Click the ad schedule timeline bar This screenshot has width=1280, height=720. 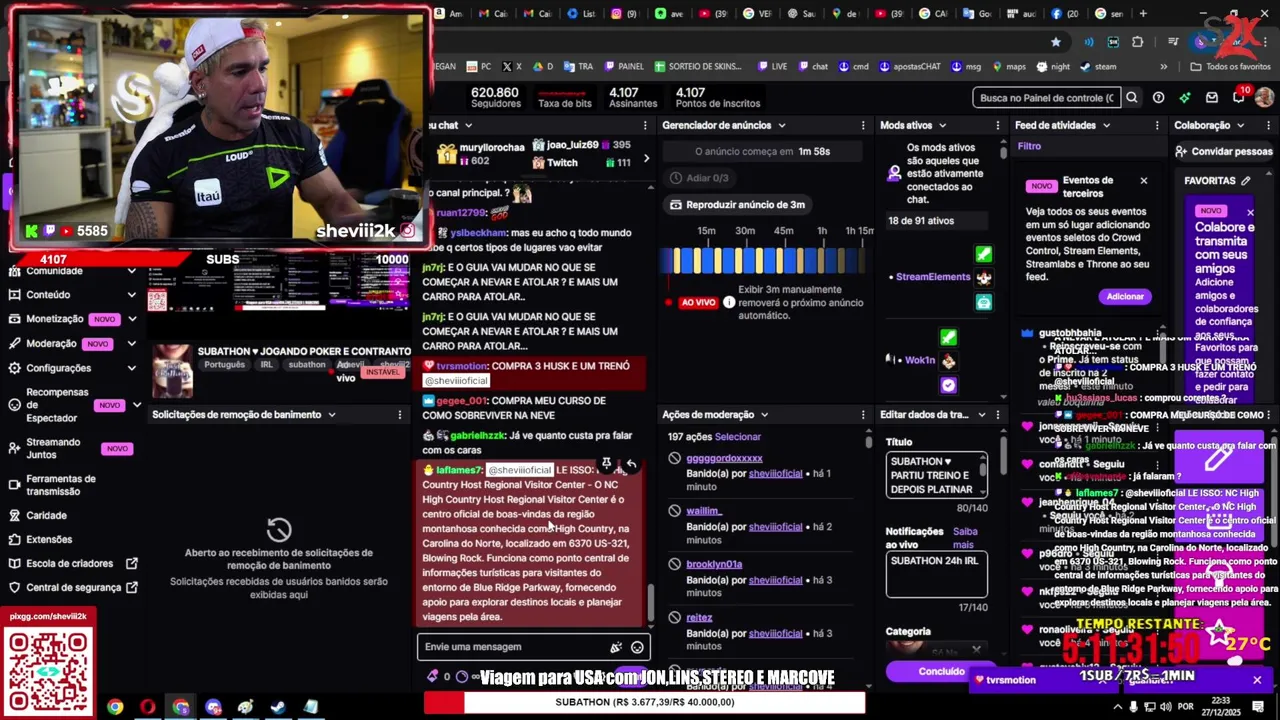(765, 261)
